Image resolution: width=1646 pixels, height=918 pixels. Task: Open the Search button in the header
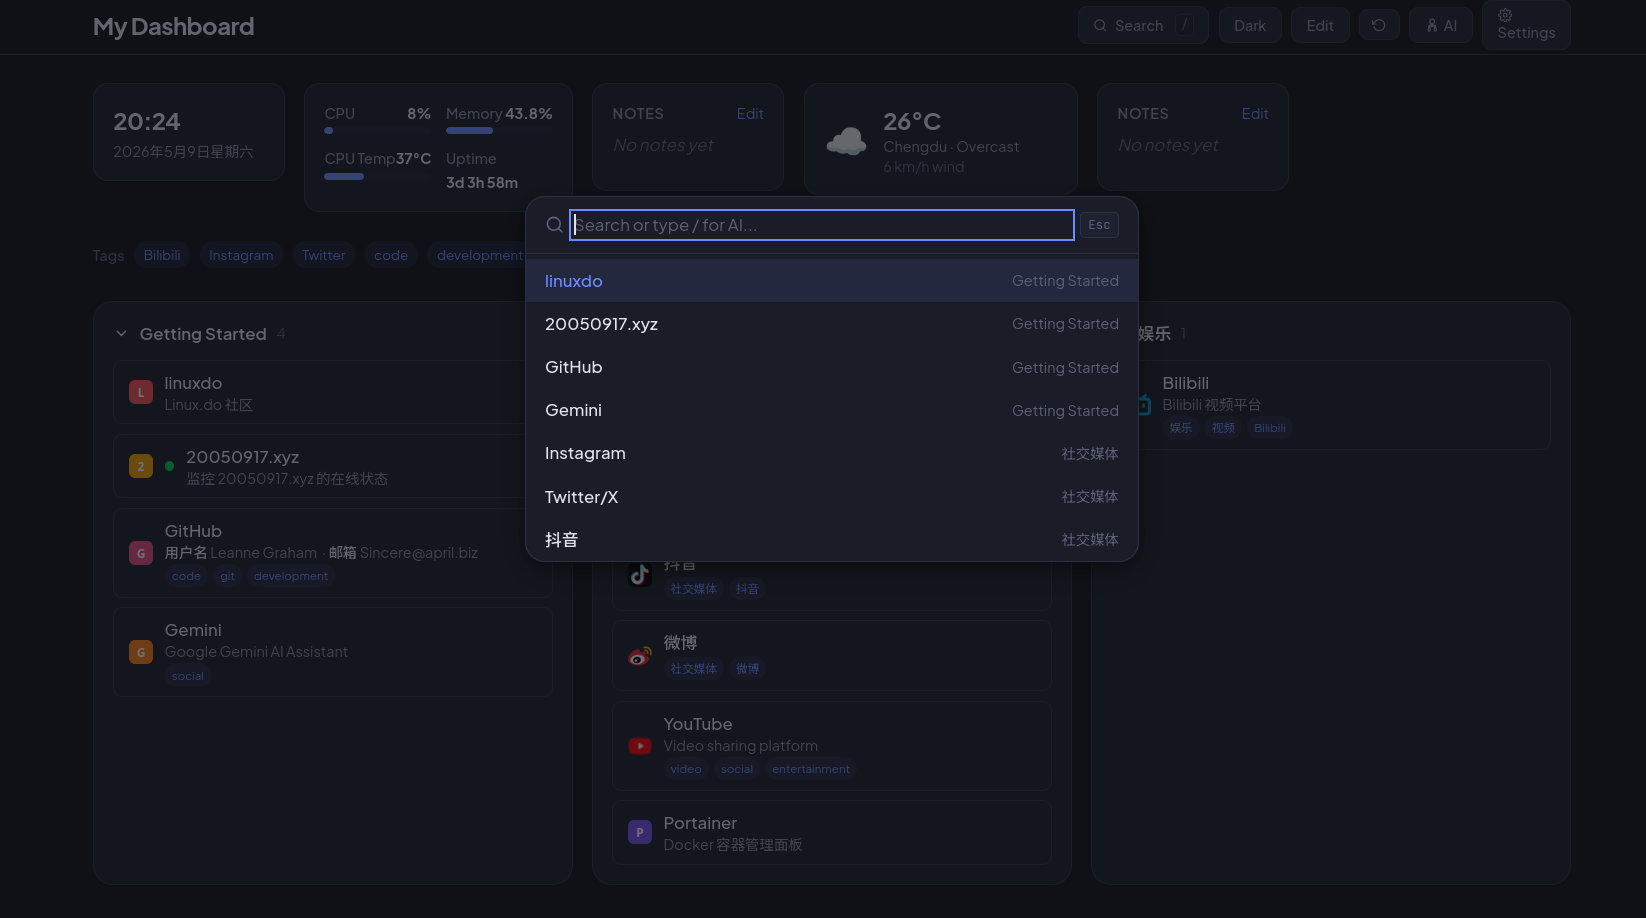[1143, 26]
